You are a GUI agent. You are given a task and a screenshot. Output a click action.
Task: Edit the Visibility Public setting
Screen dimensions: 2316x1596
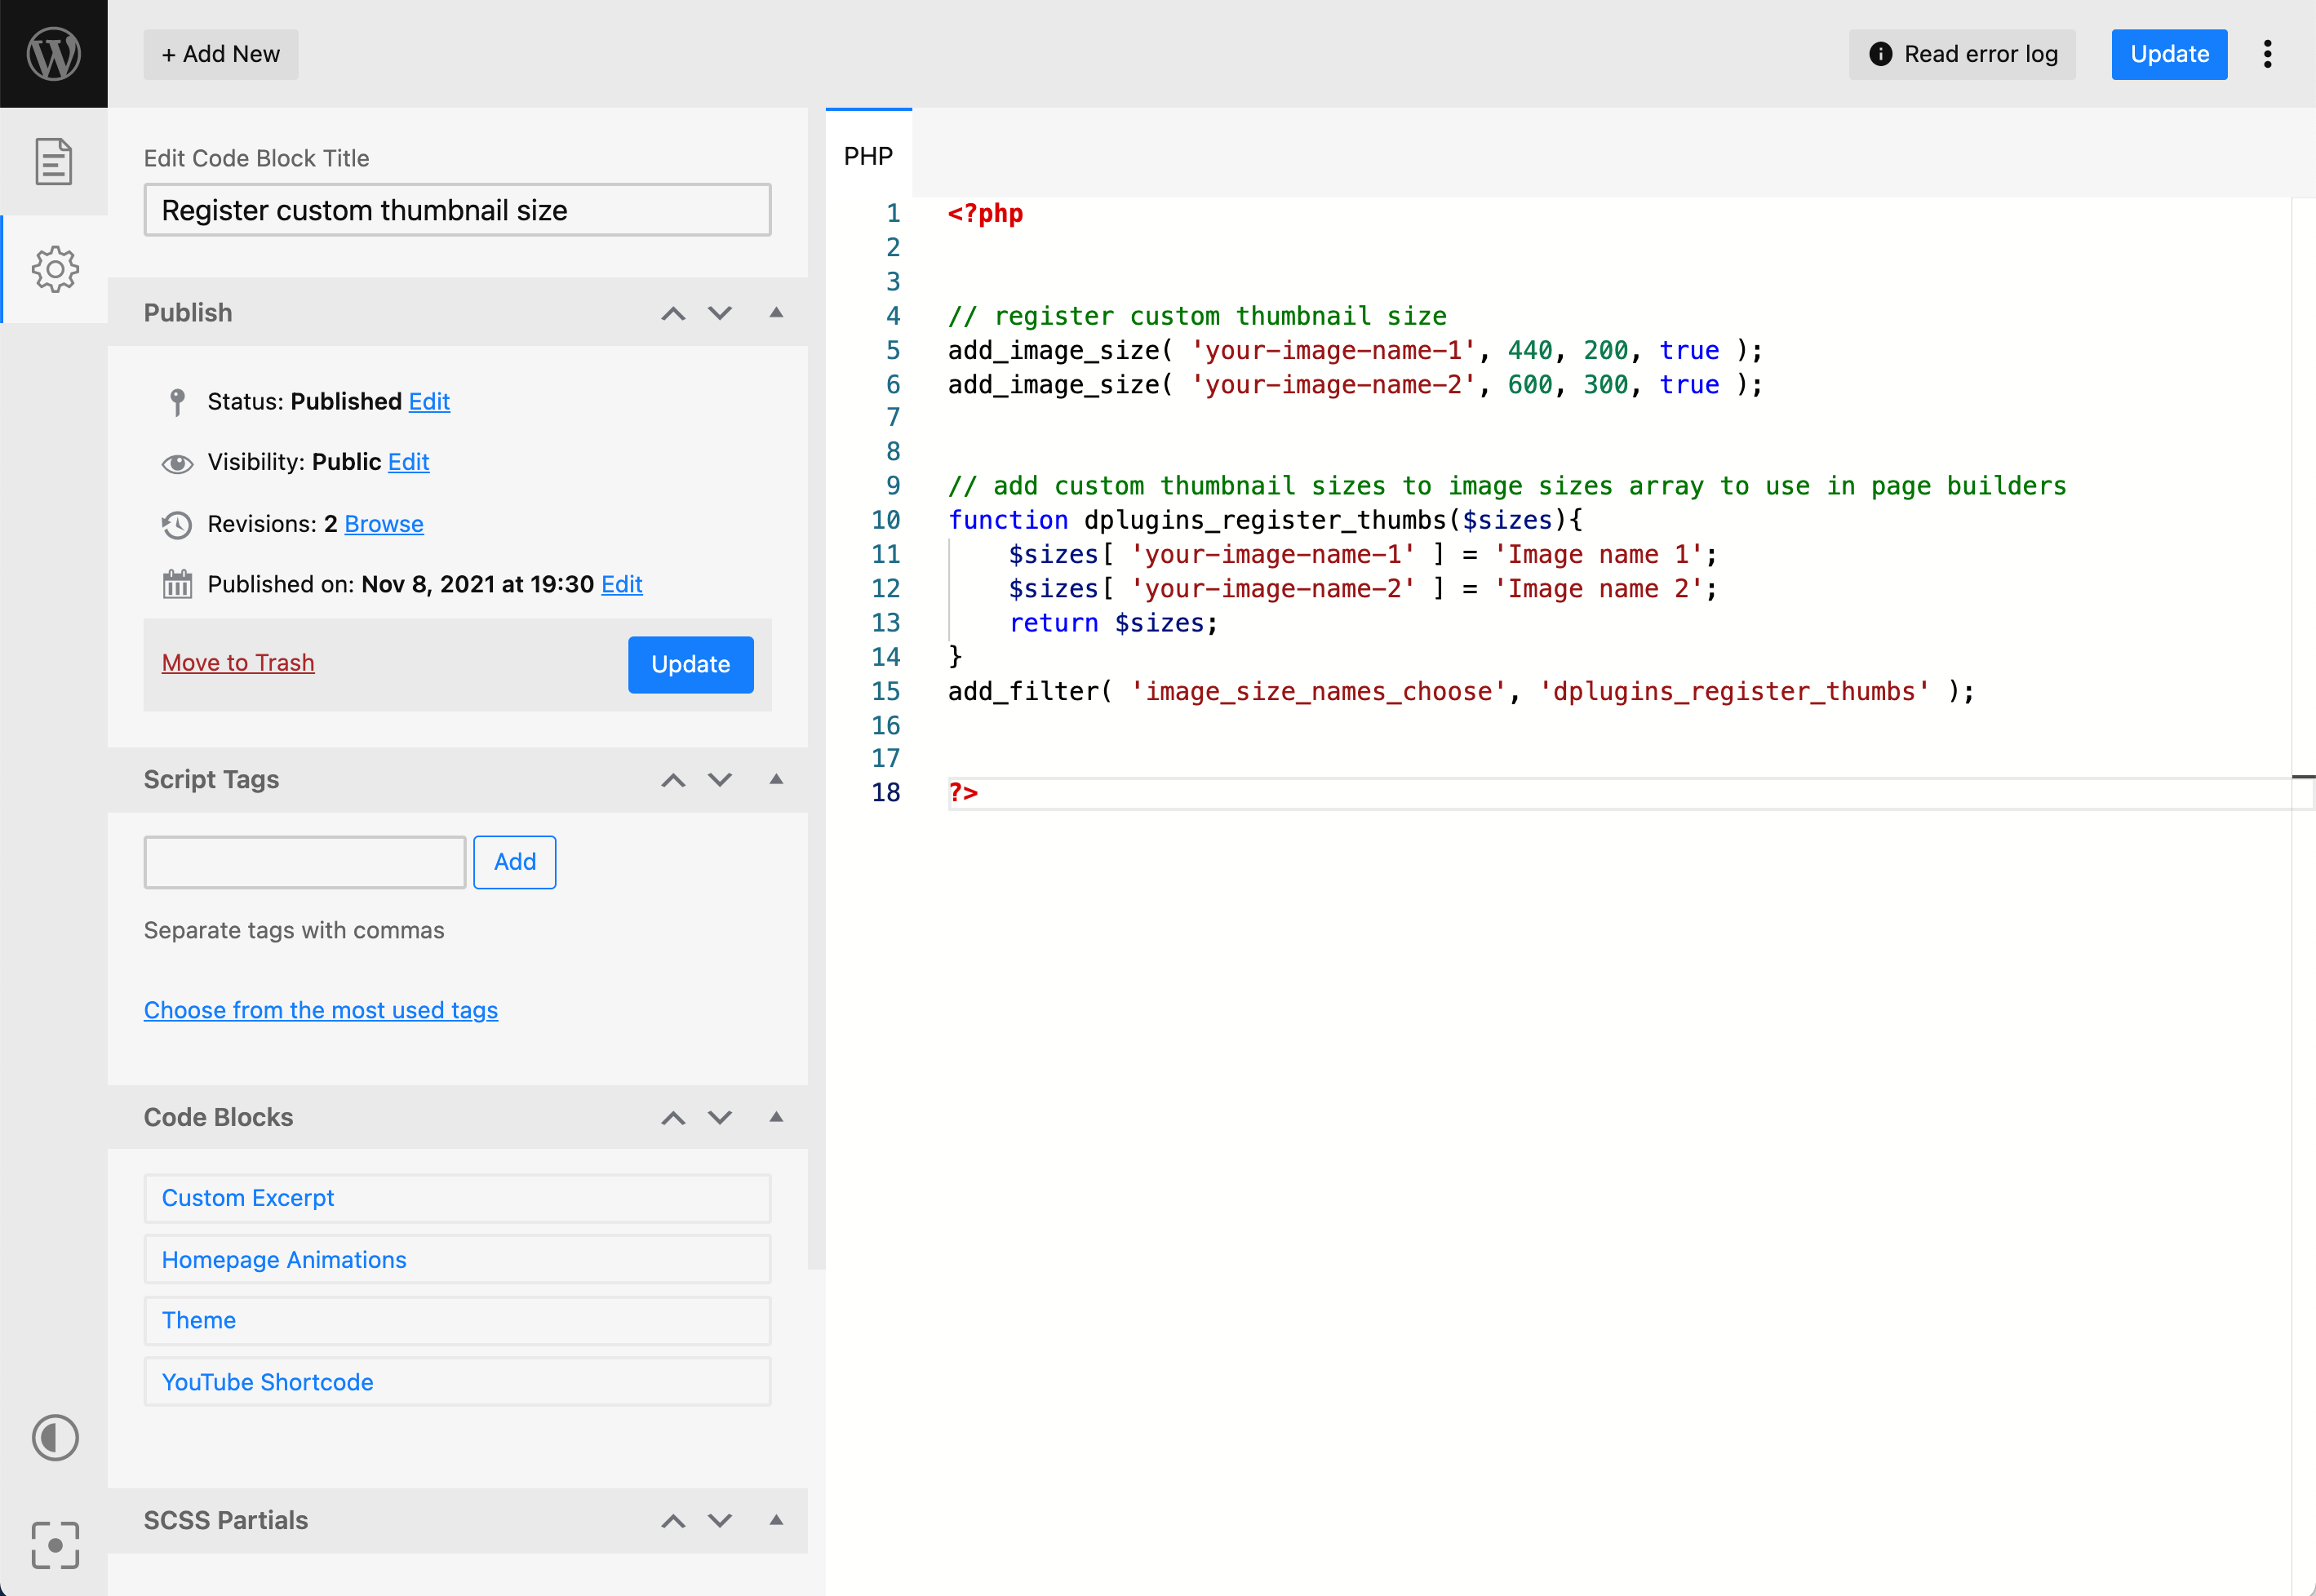pyautogui.click(x=408, y=461)
